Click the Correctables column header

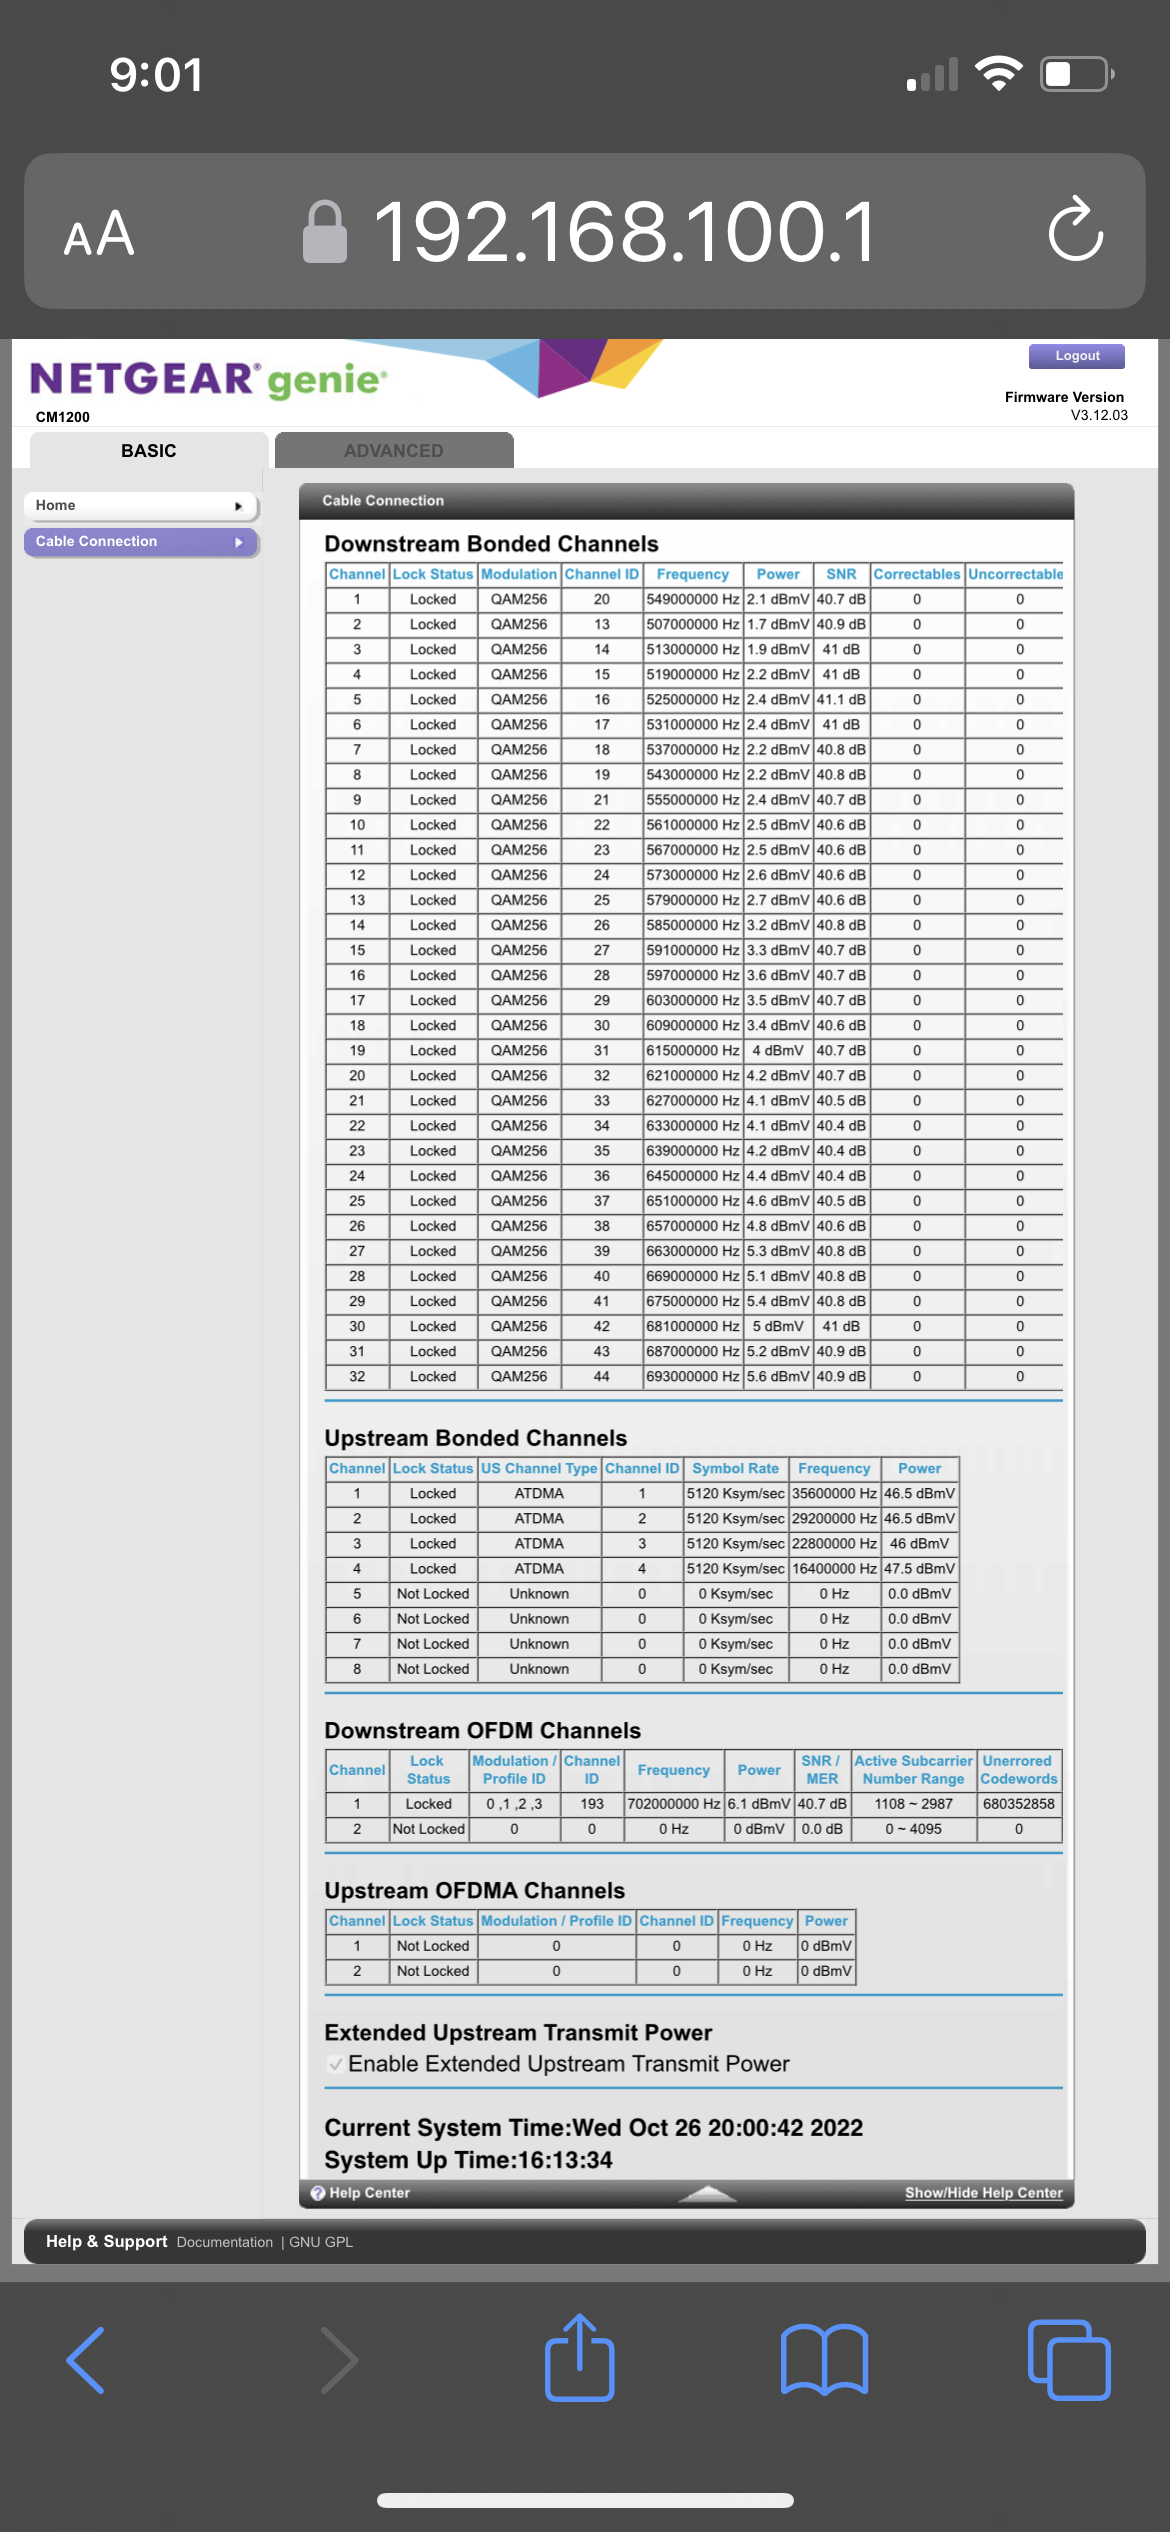917,574
